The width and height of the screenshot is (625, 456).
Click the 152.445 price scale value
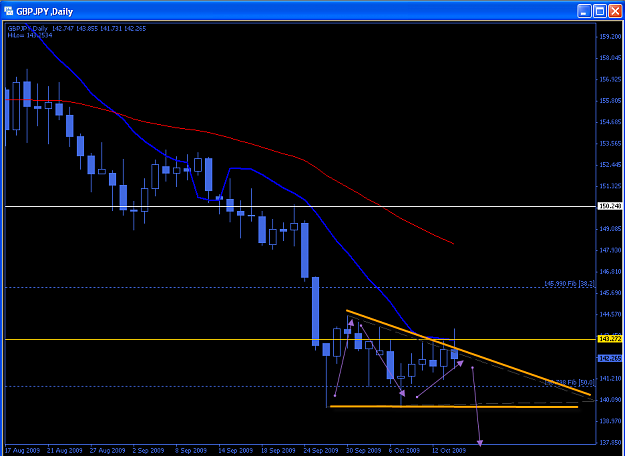(x=610, y=164)
